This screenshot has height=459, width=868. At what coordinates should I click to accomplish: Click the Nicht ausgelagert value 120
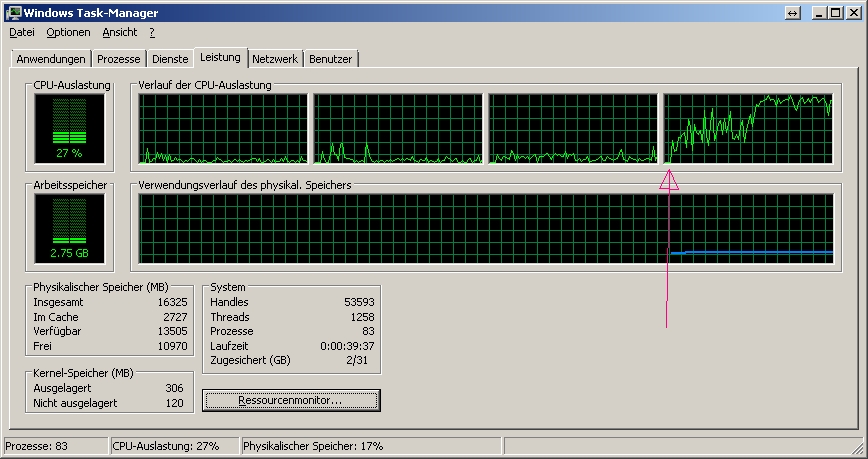(174, 403)
